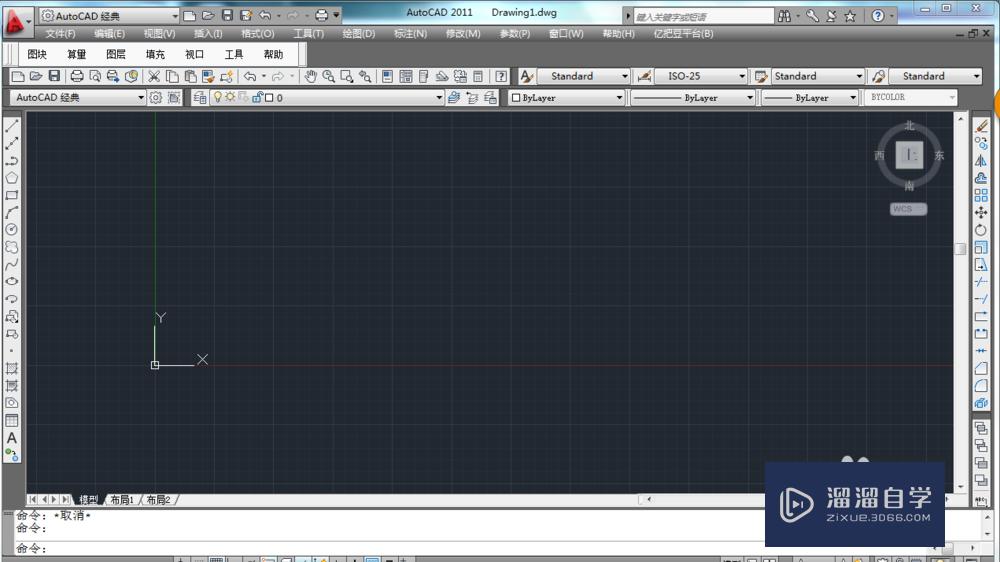
Task: Click the Workspace Settings gear icon
Action: tap(156, 98)
